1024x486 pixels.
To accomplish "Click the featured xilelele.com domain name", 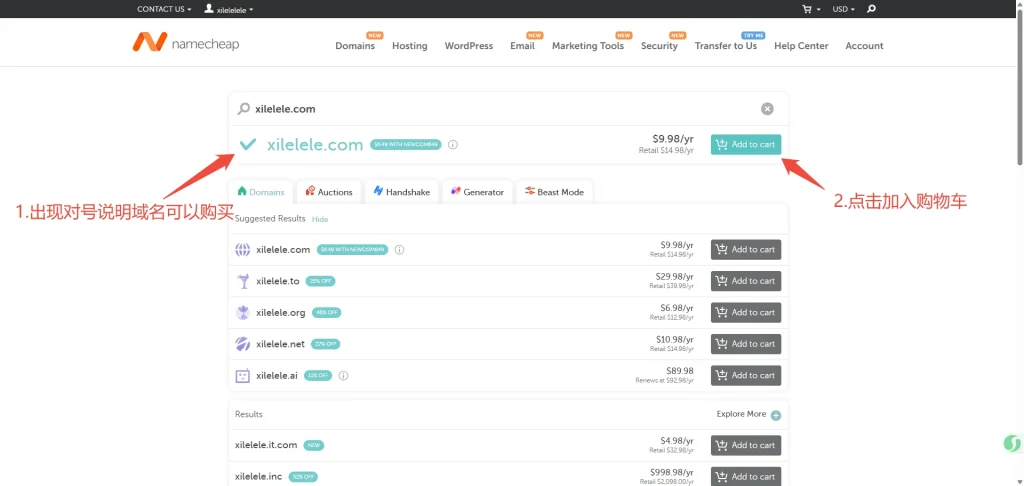I will (x=315, y=144).
